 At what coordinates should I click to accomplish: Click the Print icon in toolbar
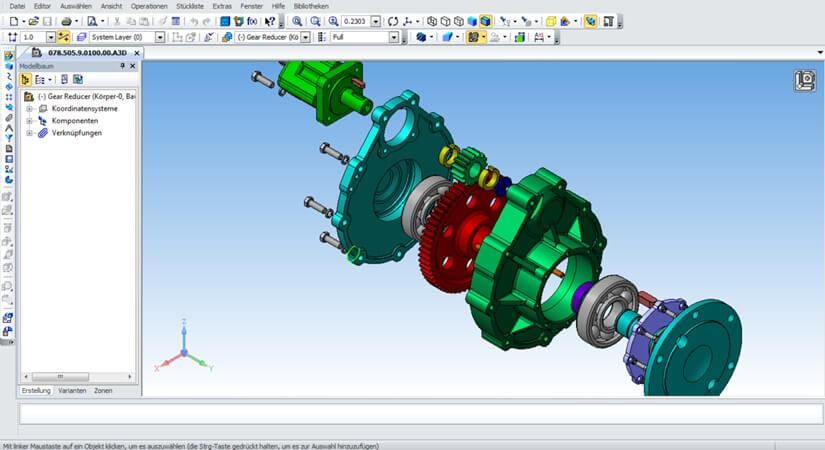click(66, 20)
